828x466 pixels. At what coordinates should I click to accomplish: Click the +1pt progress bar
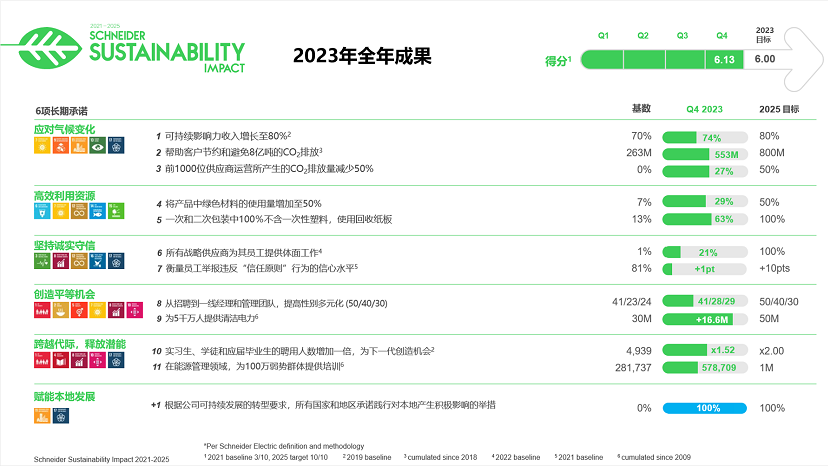705,269
